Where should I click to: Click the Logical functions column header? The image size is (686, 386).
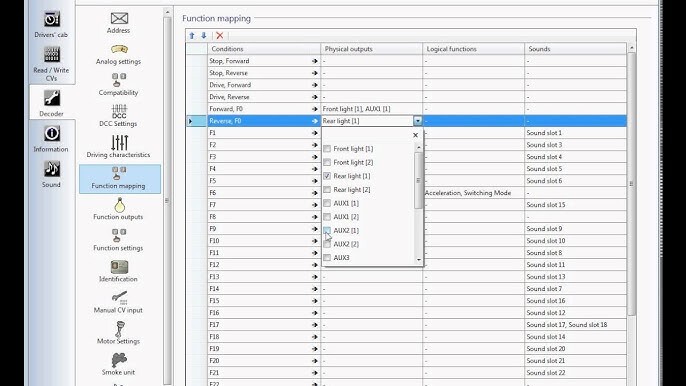pos(473,49)
